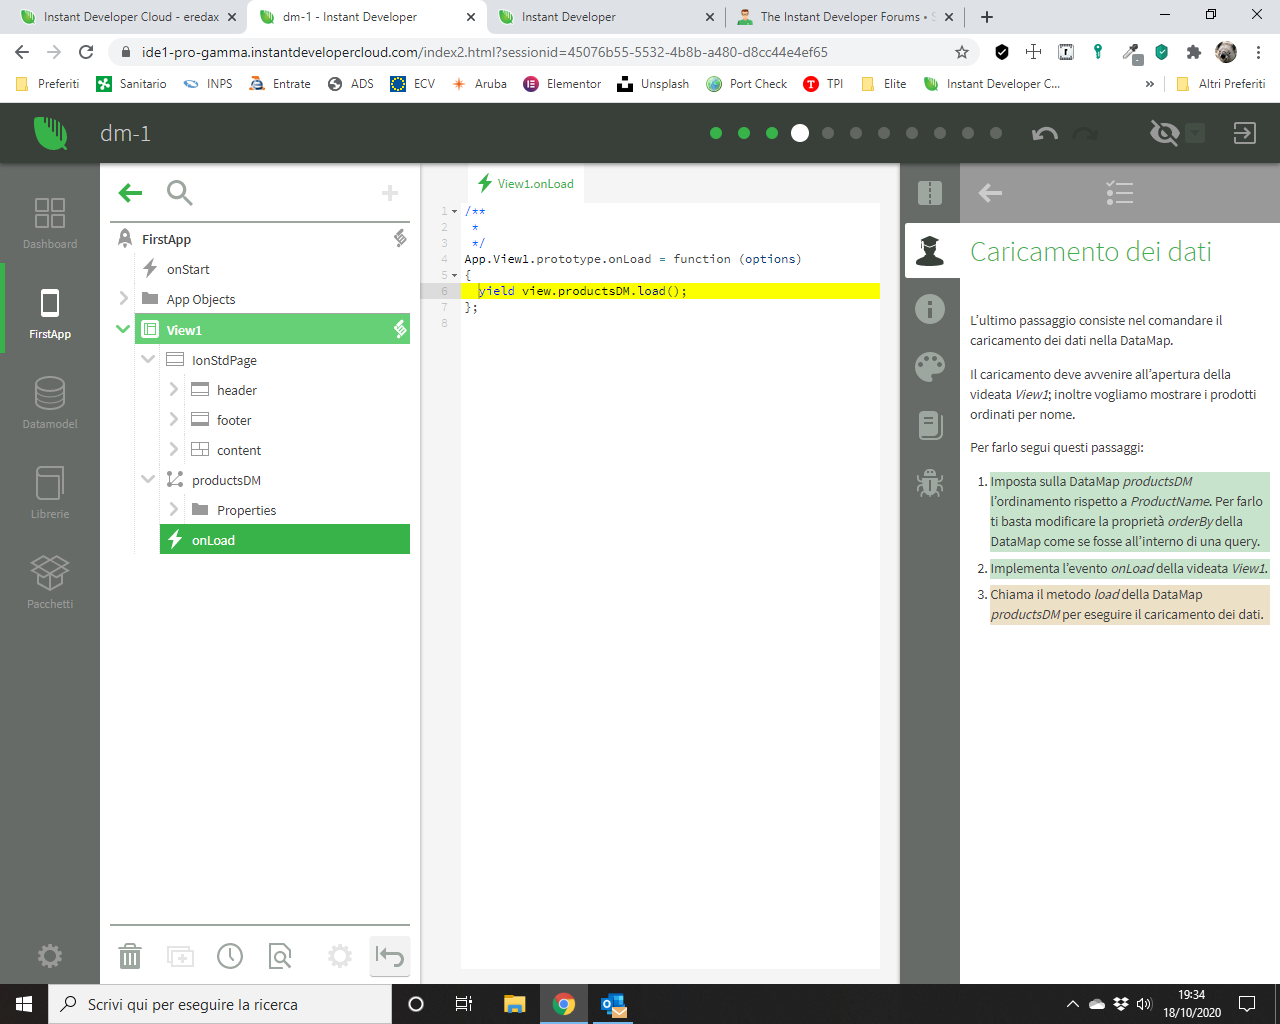
Task: Select the FirstApp sidebar item
Action: pyautogui.click(x=50, y=313)
